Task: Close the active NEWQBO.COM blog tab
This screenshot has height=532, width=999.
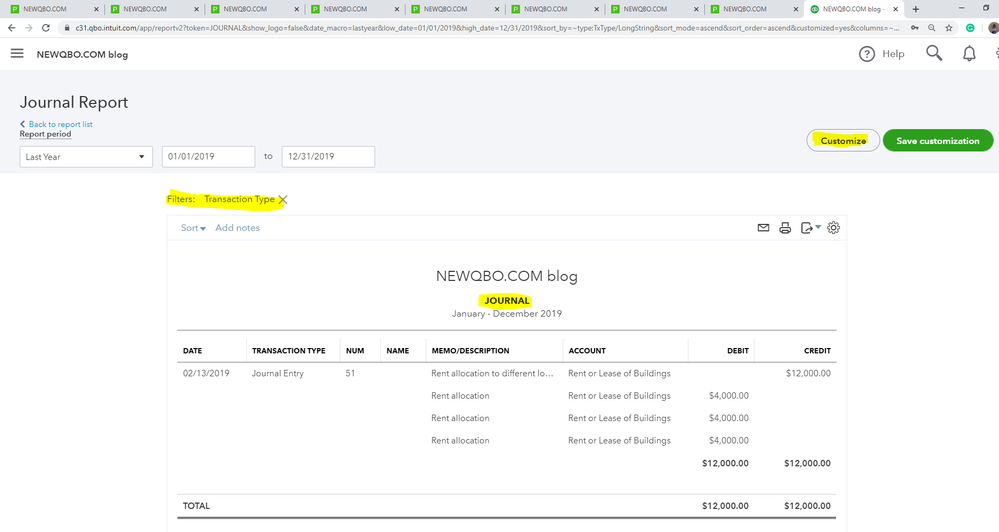Action: [896, 9]
